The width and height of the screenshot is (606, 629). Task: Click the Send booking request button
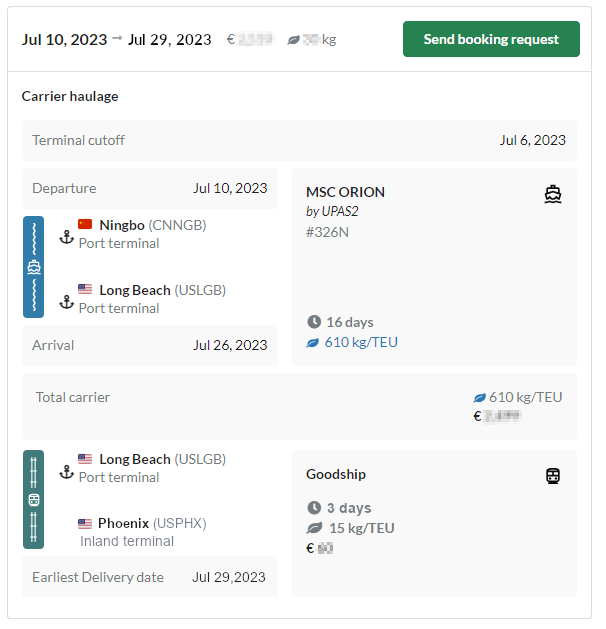pos(491,39)
